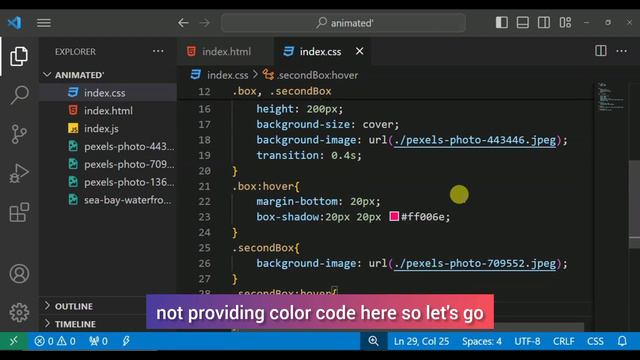Viewport: 640px width, 360px height.
Task: Click the sticky scroll line .box, .secondBox
Action: tap(282, 91)
